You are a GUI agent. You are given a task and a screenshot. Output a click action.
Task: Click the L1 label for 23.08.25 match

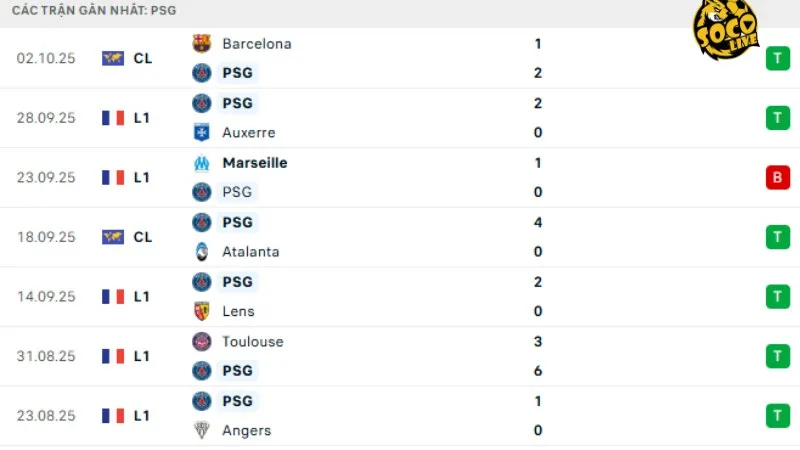pyautogui.click(x=142, y=416)
